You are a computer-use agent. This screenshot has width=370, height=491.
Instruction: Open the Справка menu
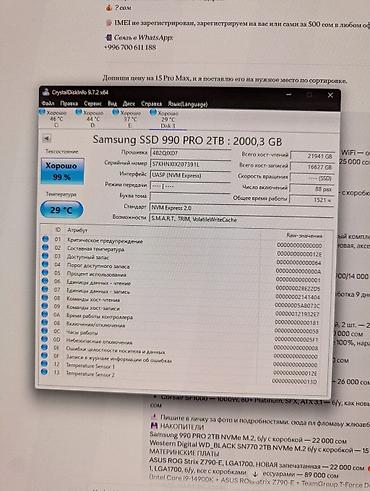point(151,104)
